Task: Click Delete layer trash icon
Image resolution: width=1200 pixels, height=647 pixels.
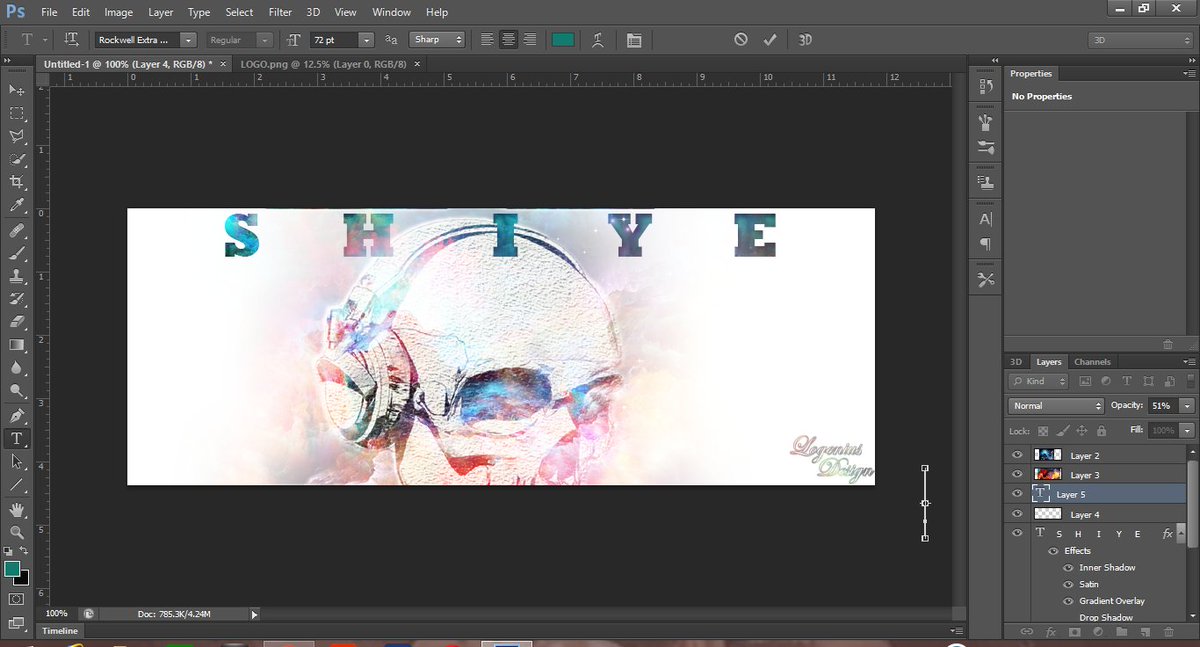Action: (x=1170, y=632)
